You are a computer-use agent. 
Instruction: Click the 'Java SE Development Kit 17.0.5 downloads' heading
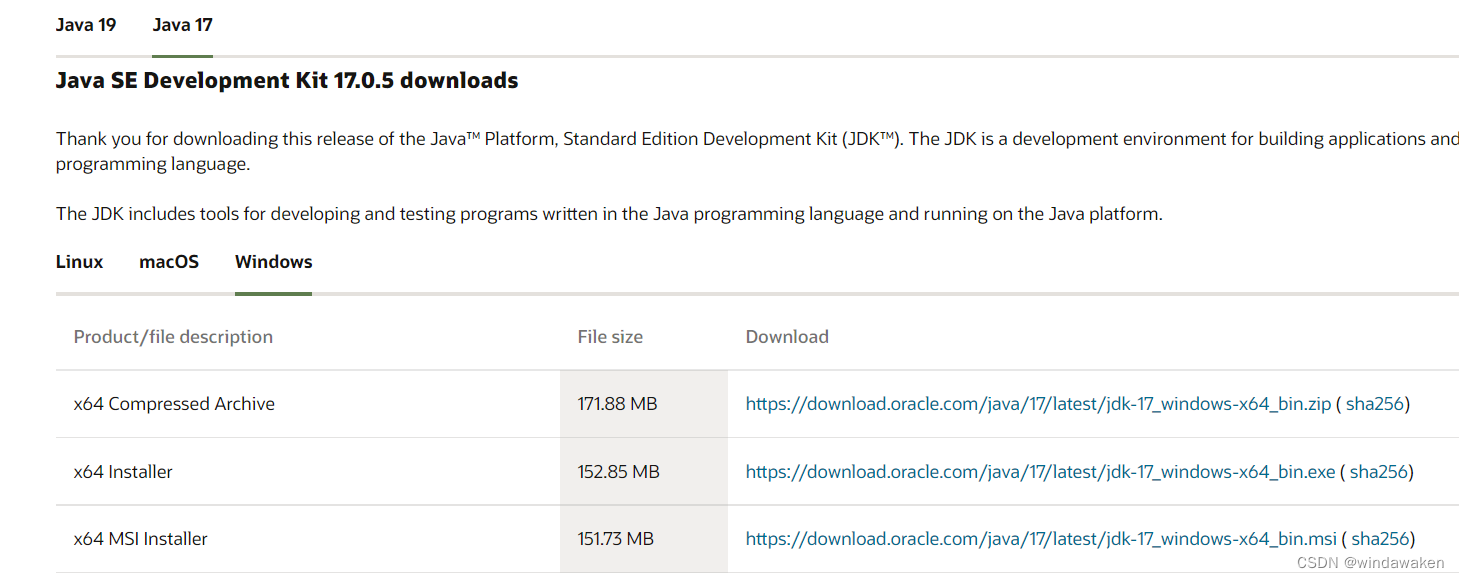[x=287, y=81]
